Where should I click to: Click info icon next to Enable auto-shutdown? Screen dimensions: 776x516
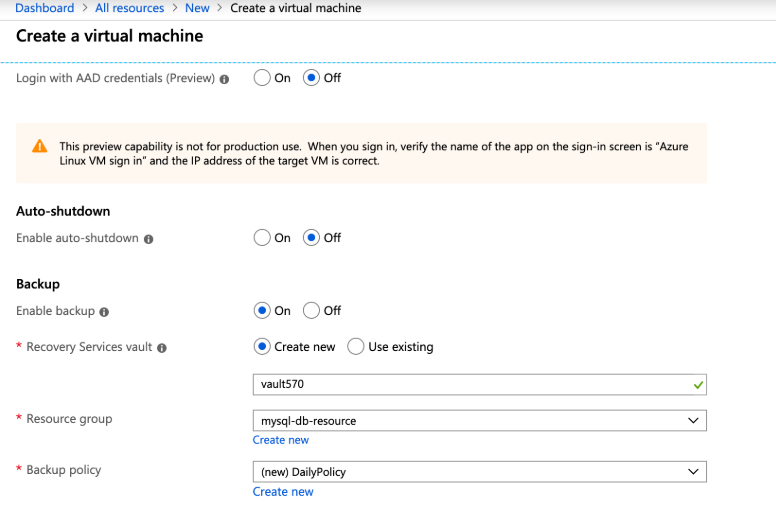pos(149,239)
